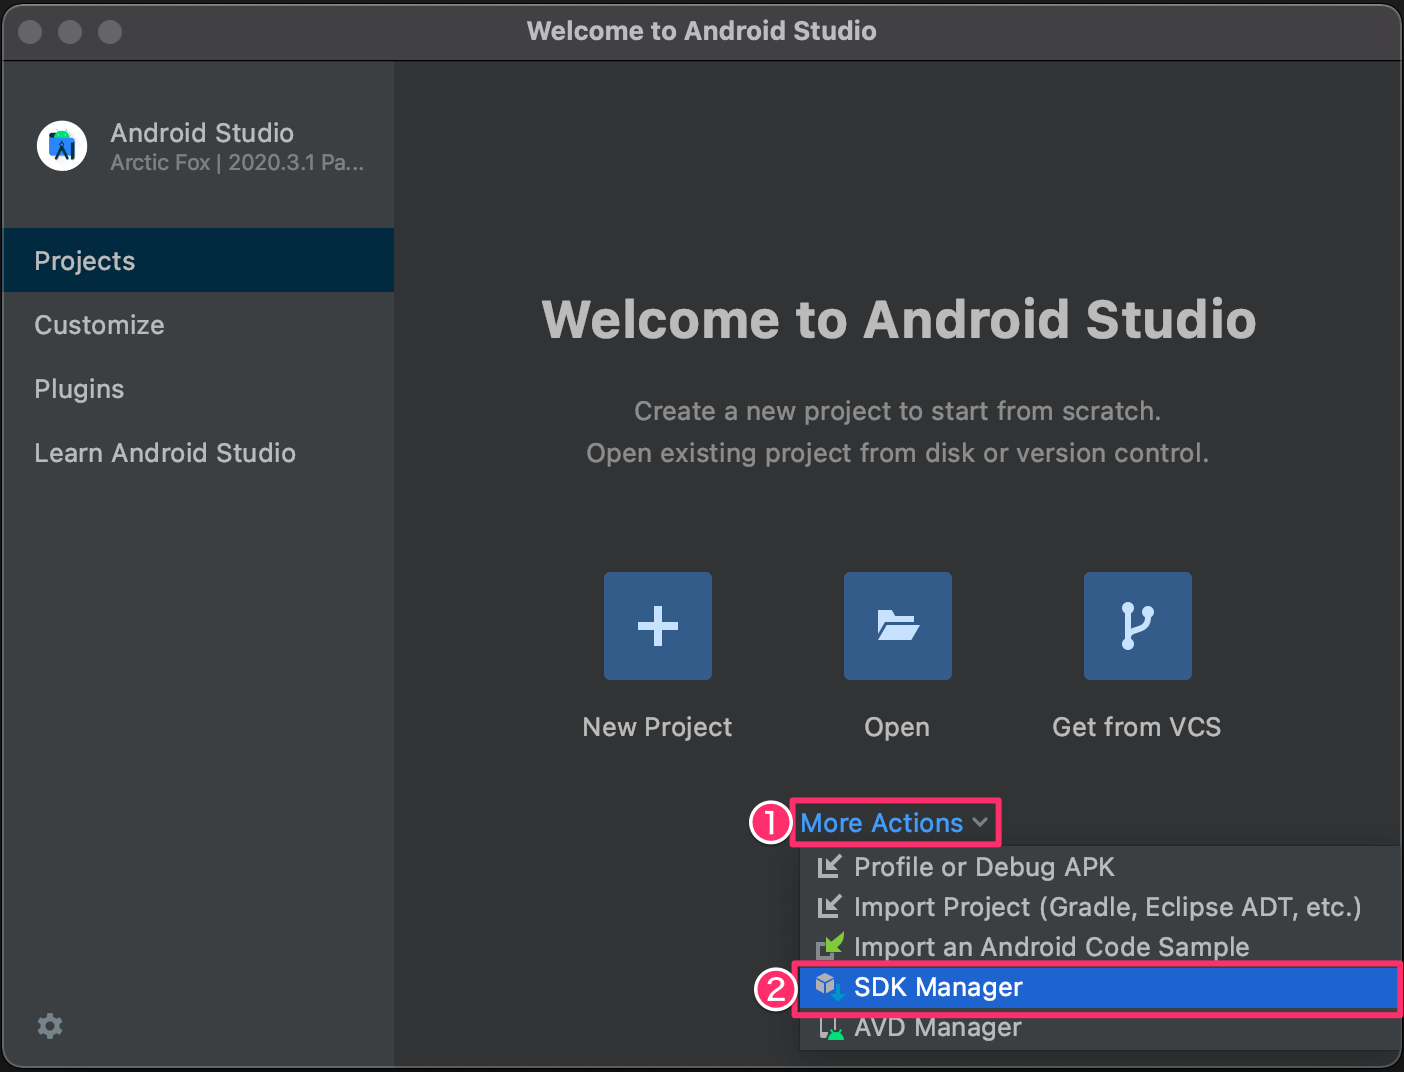Open settings gear in sidebar corner
Image resolution: width=1404 pixels, height=1072 pixels.
click(x=50, y=1026)
